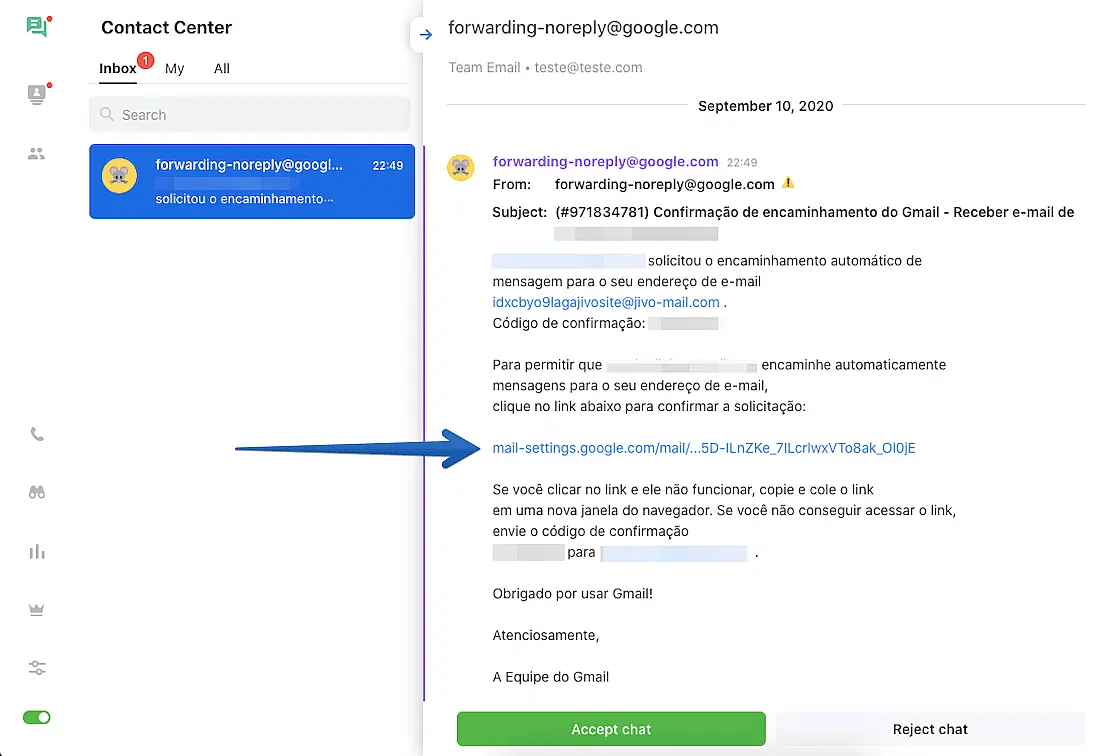
Task: Open the visitors monitor icon with red dot
Action: (37, 95)
